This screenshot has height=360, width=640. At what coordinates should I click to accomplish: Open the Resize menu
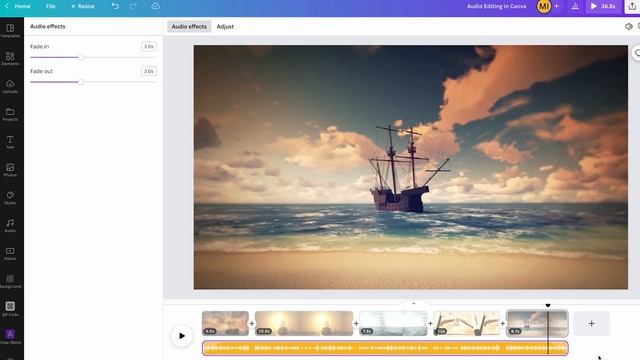click(x=83, y=6)
